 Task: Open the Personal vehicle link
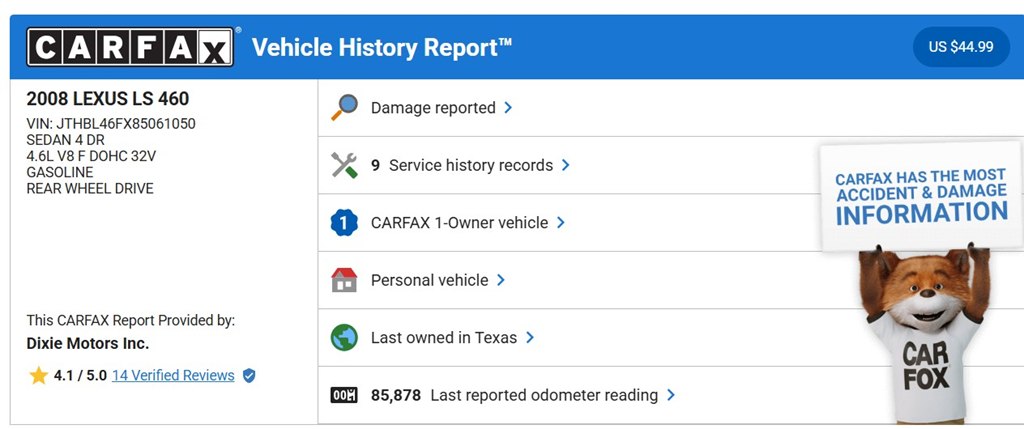429,280
